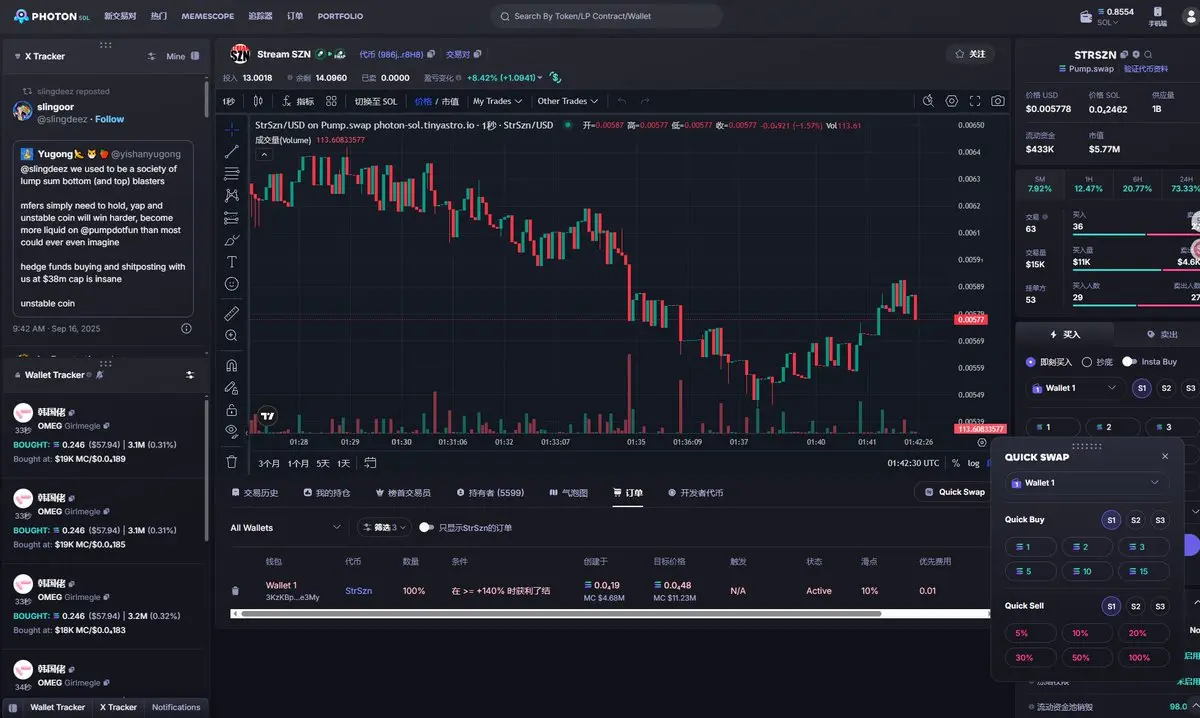Open the go-to-date calendar icon

point(370,463)
